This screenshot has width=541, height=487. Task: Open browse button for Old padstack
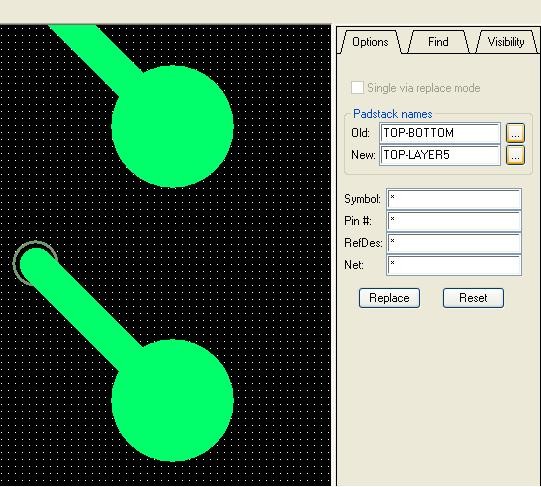click(515, 133)
